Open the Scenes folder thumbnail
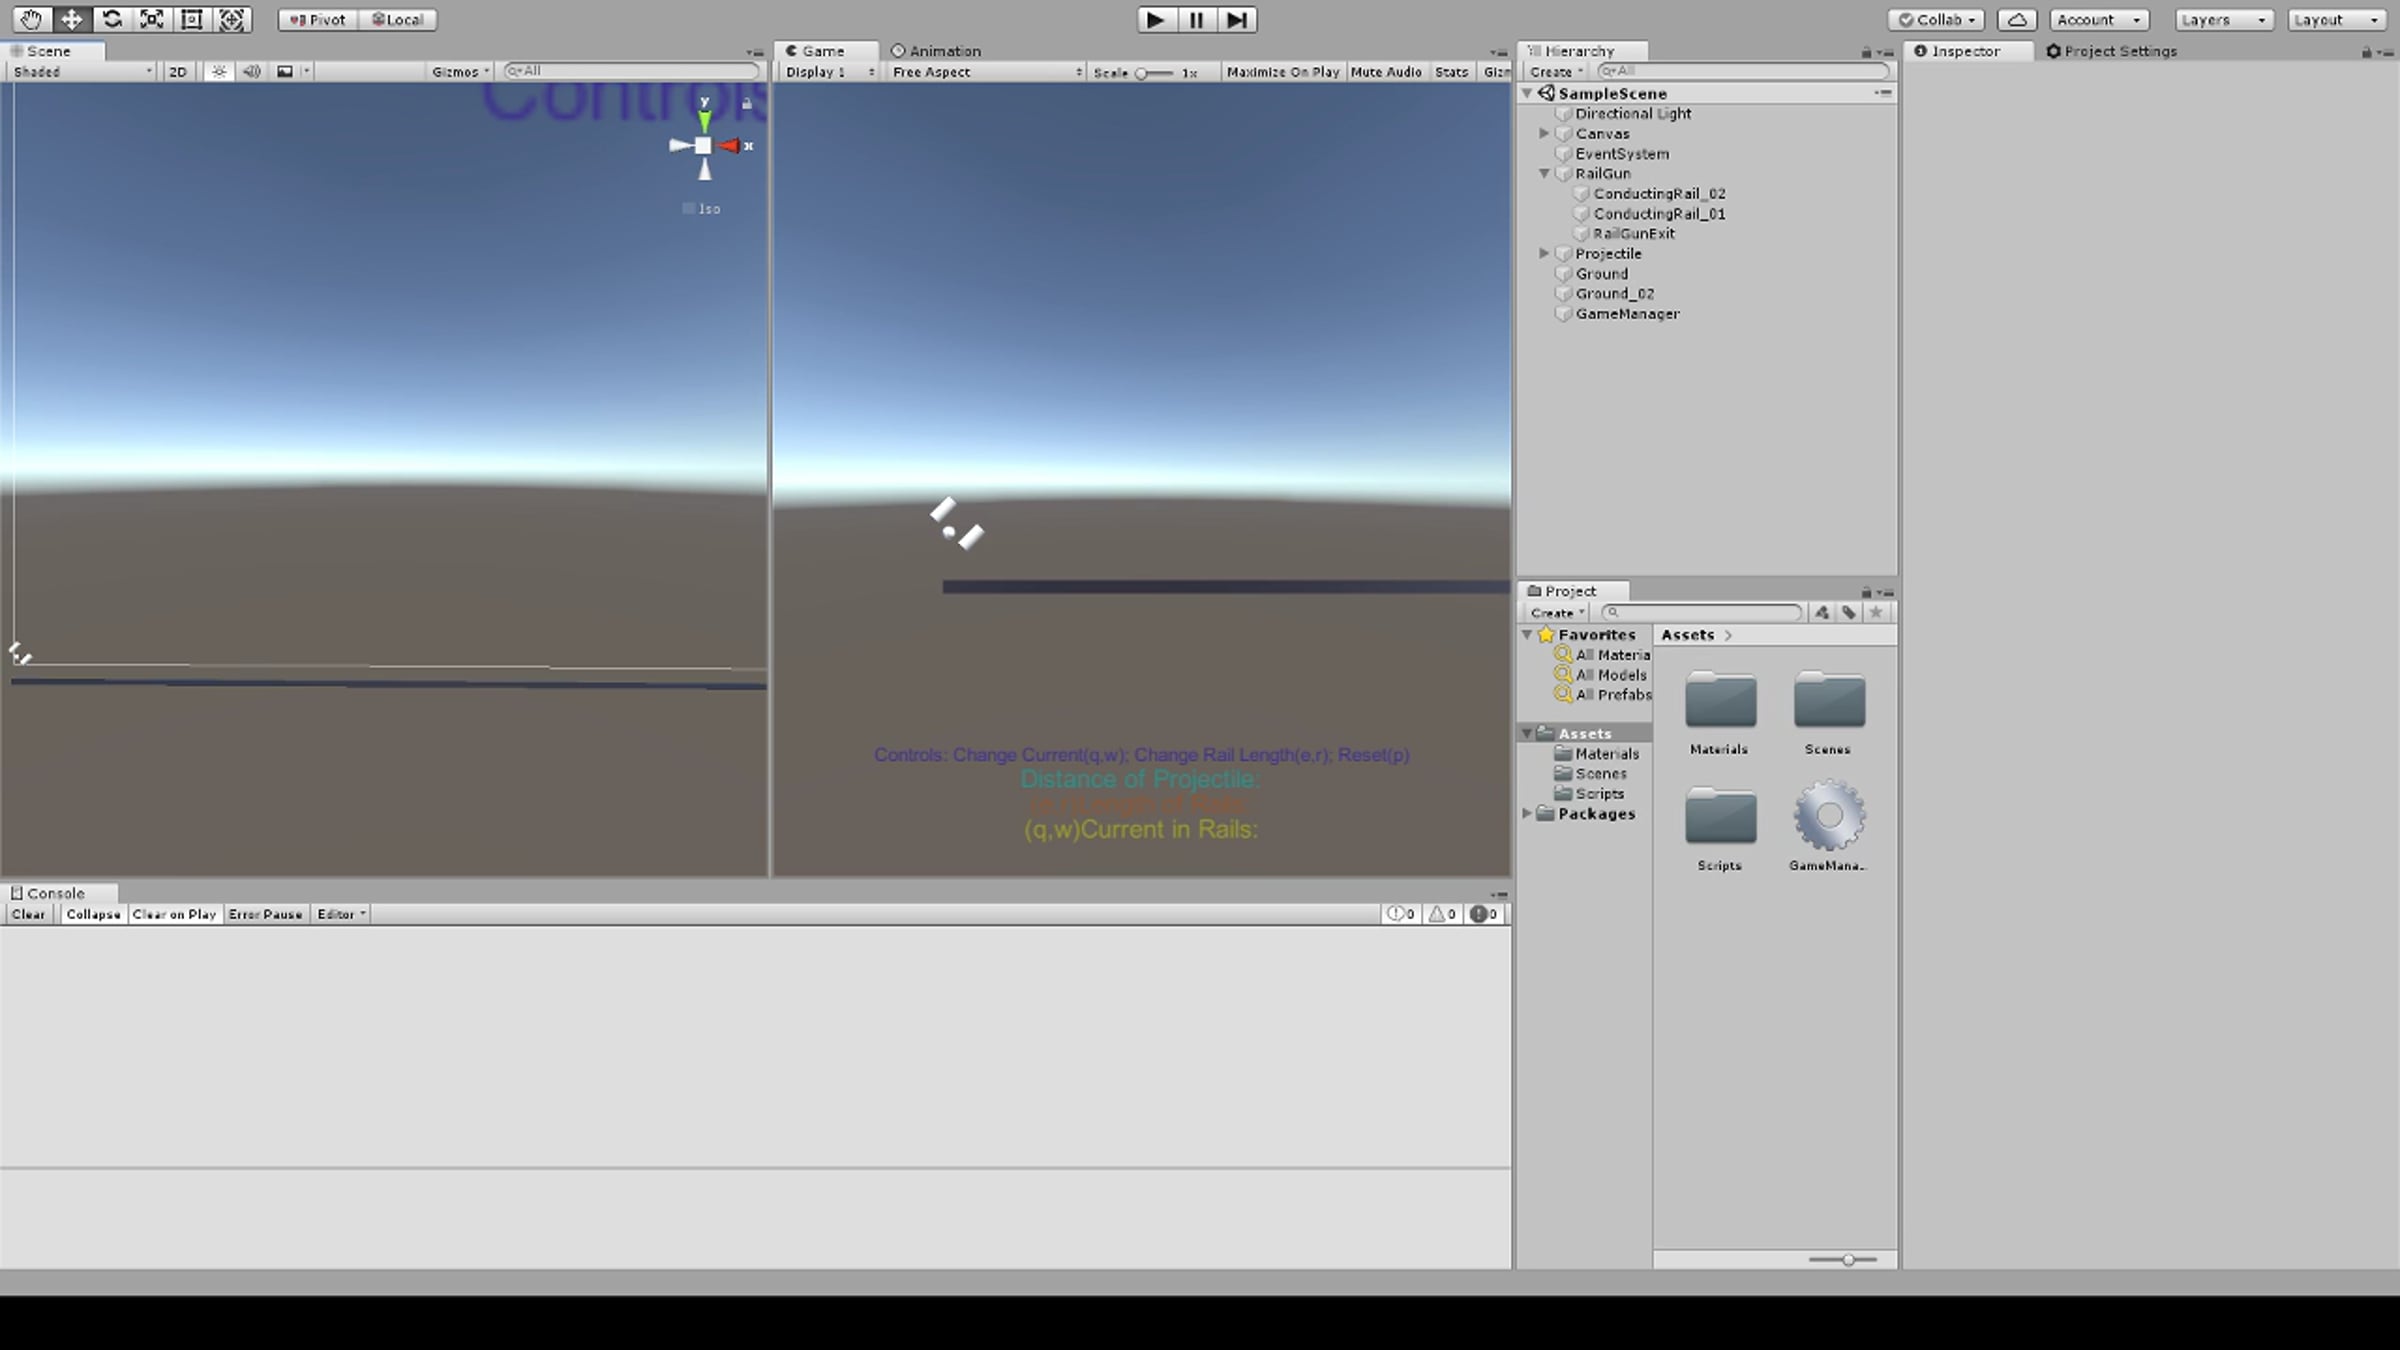The image size is (2400, 1350). pos(1829,701)
